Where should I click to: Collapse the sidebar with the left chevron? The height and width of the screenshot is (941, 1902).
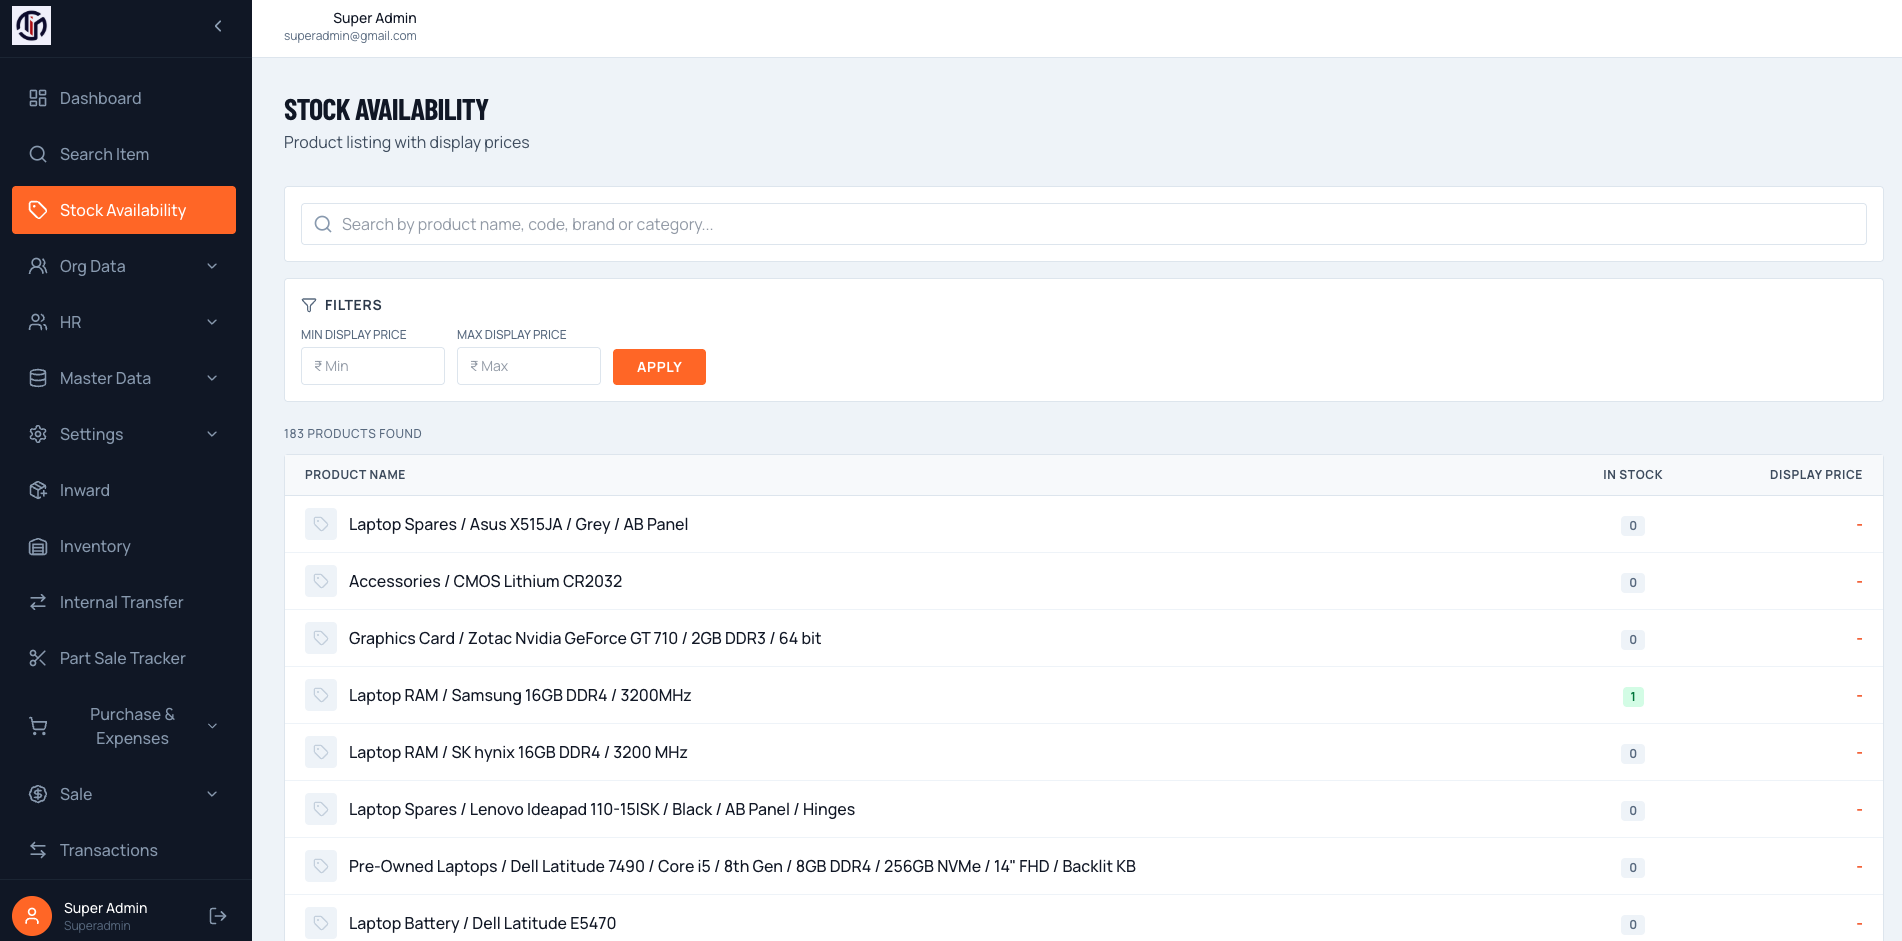pyautogui.click(x=218, y=26)
